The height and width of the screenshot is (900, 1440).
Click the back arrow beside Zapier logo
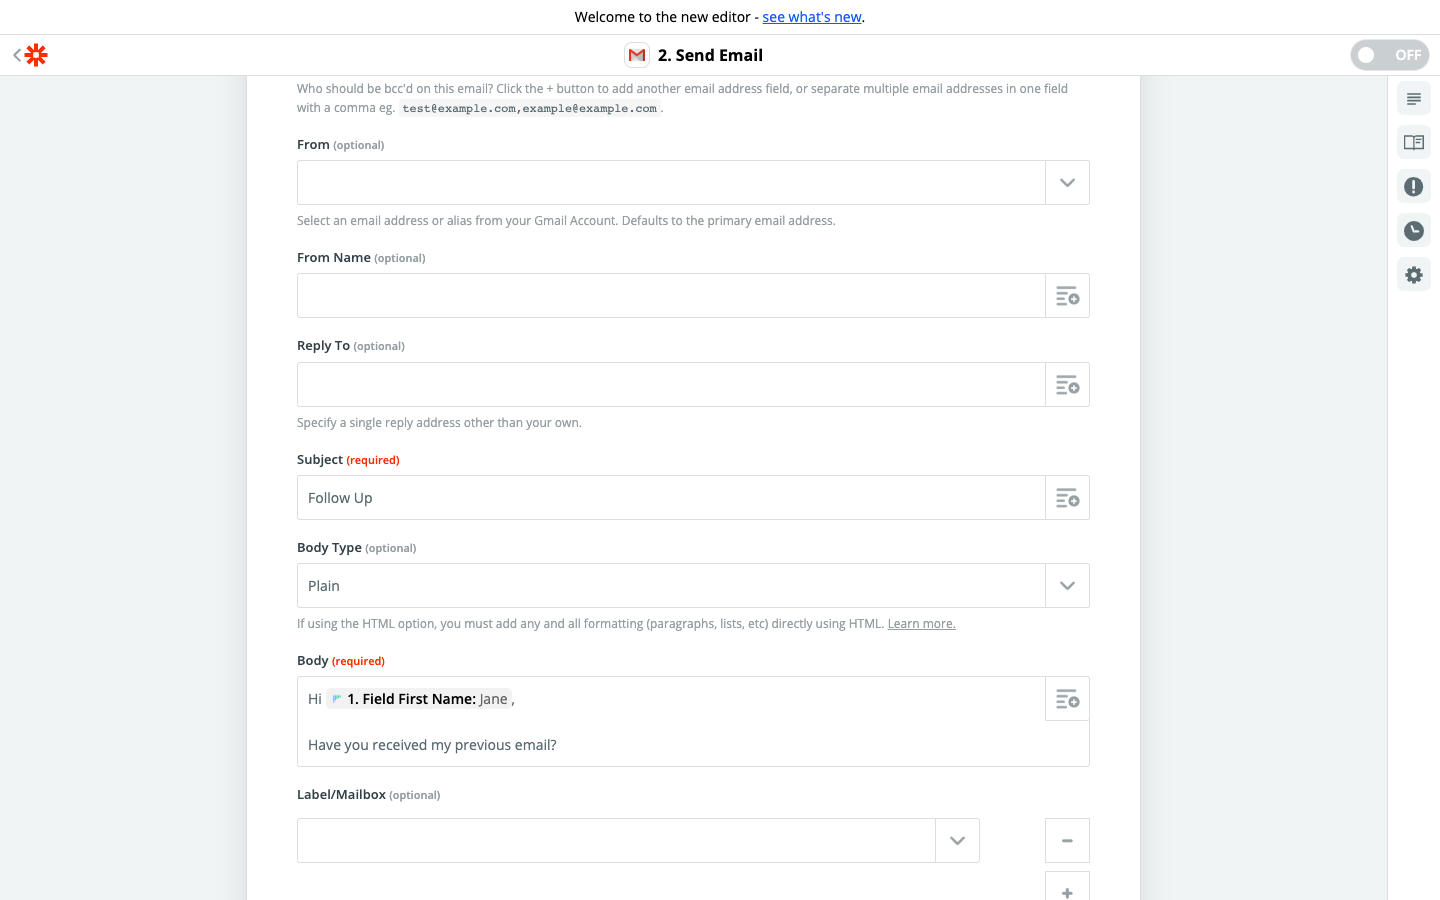[17, 55]
